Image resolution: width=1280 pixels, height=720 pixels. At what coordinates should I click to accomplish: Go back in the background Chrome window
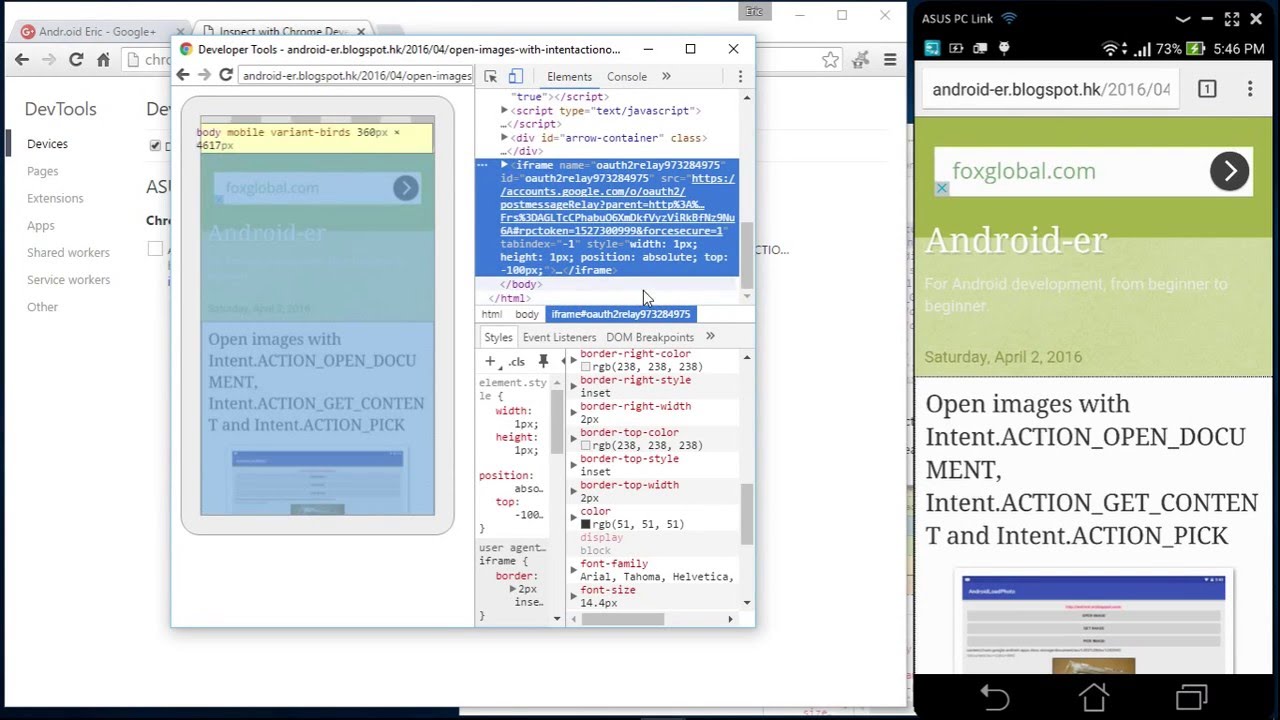22,60
